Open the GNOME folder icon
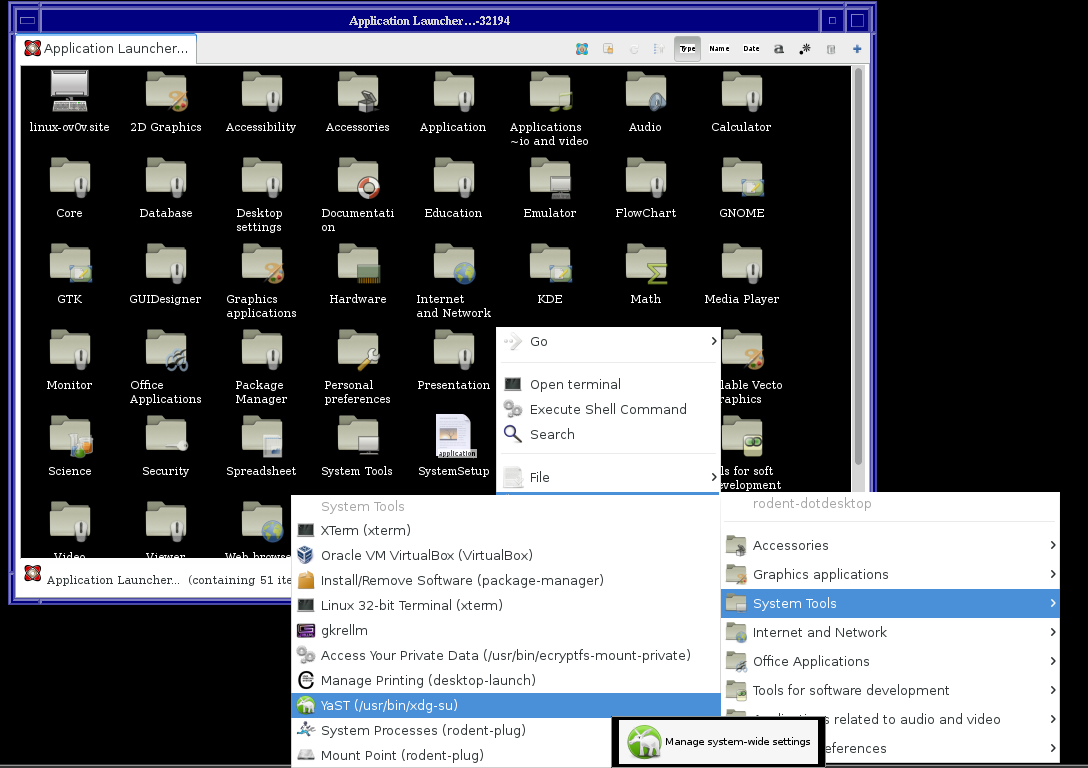 [x=742, y=178]
